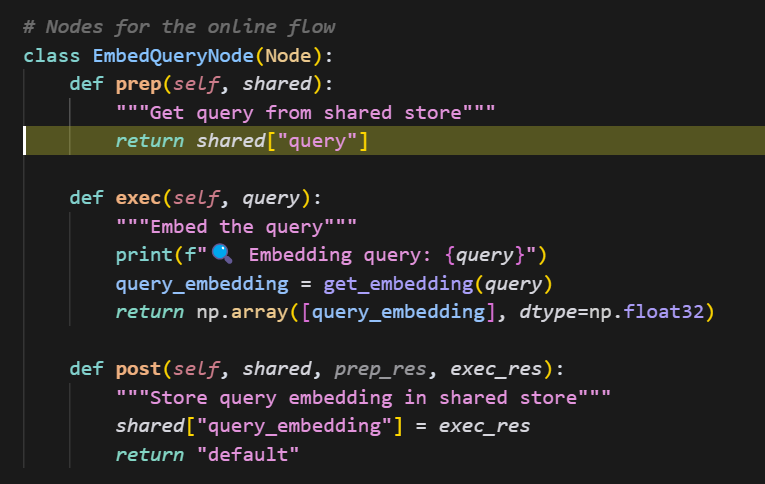Click the {query} placeholder in the f-string
765x484 pixels.
point(485,255)
